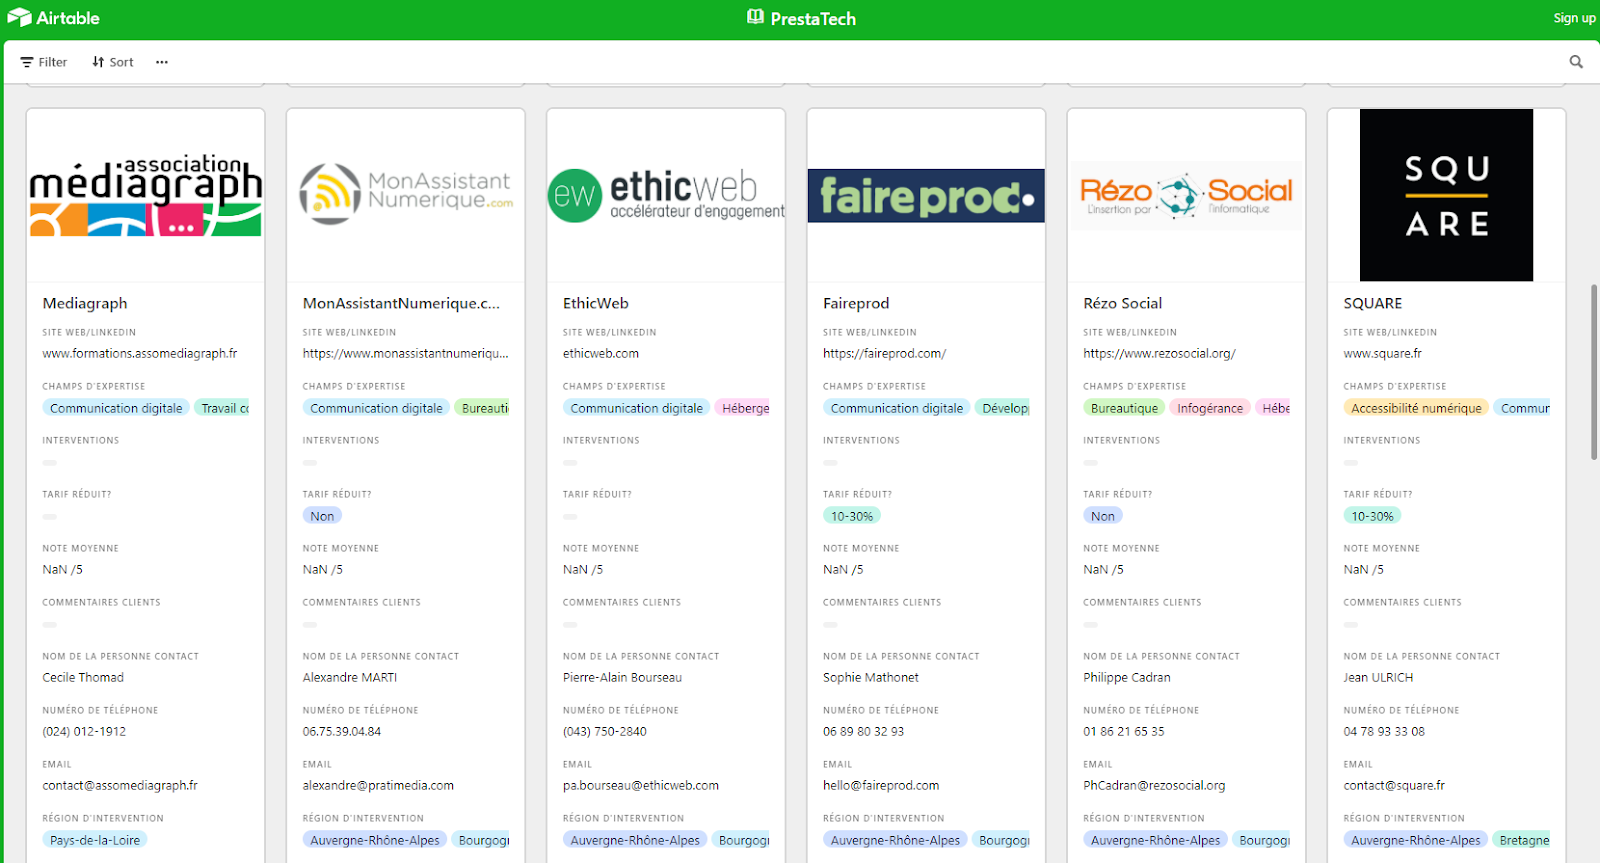Image resolution: width=1600 pixels, height=863 pixels.
Task: Select the MonAssistantNumerique.c... card title
Action: click(x=401, y=303)
